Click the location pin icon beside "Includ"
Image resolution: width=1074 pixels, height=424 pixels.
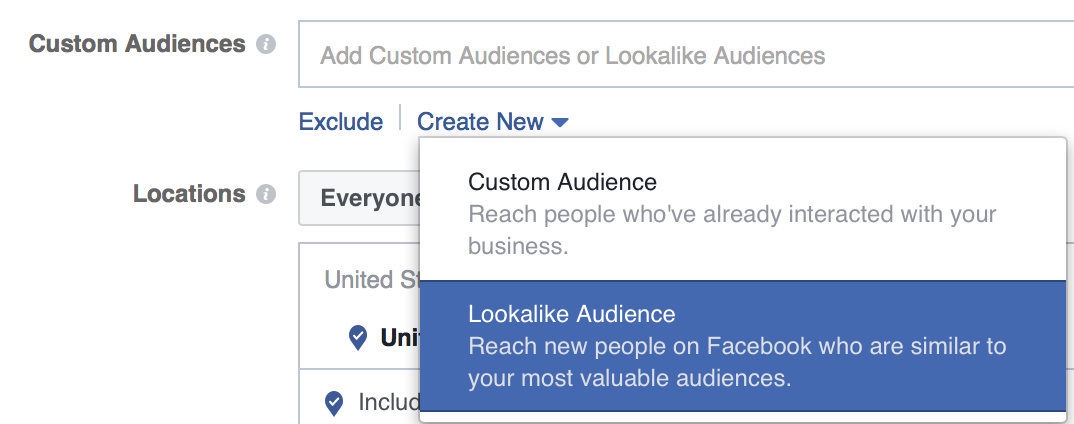(x=335, y=403)
